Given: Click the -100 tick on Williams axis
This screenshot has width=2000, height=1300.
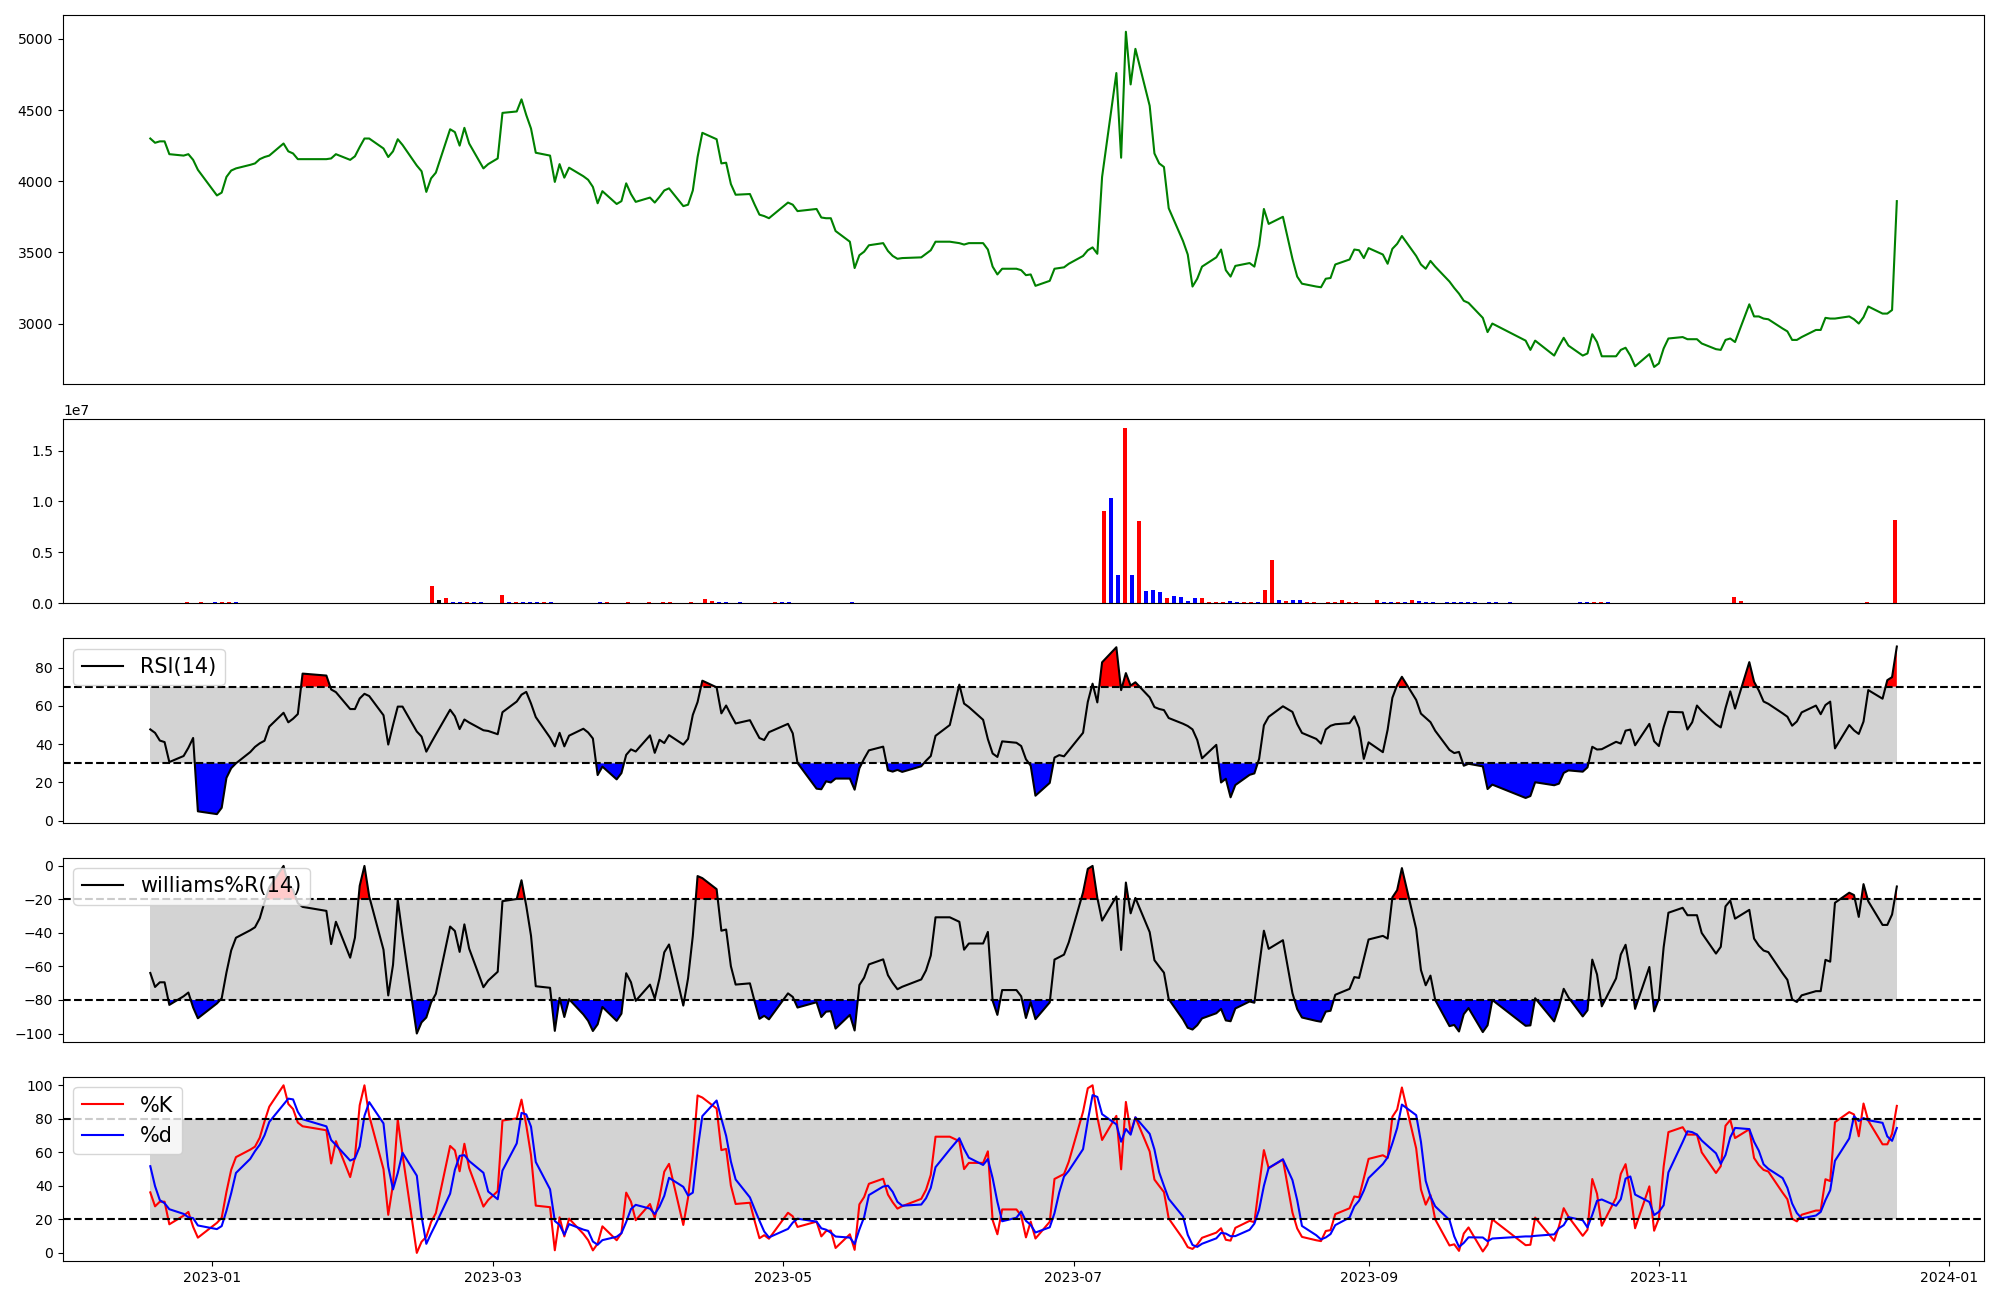Looking at the screenshot, I should 33,1034.
